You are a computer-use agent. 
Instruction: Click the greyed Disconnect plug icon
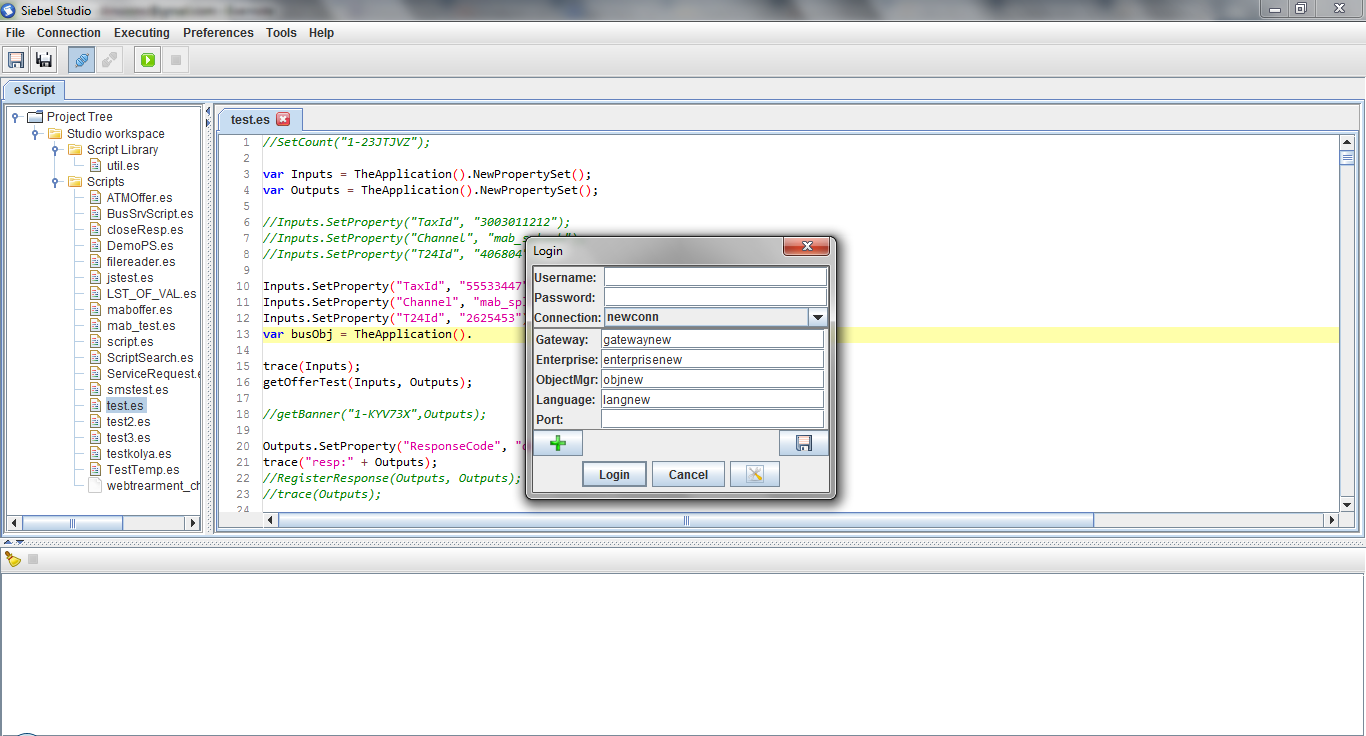click(x=110, y=60)
